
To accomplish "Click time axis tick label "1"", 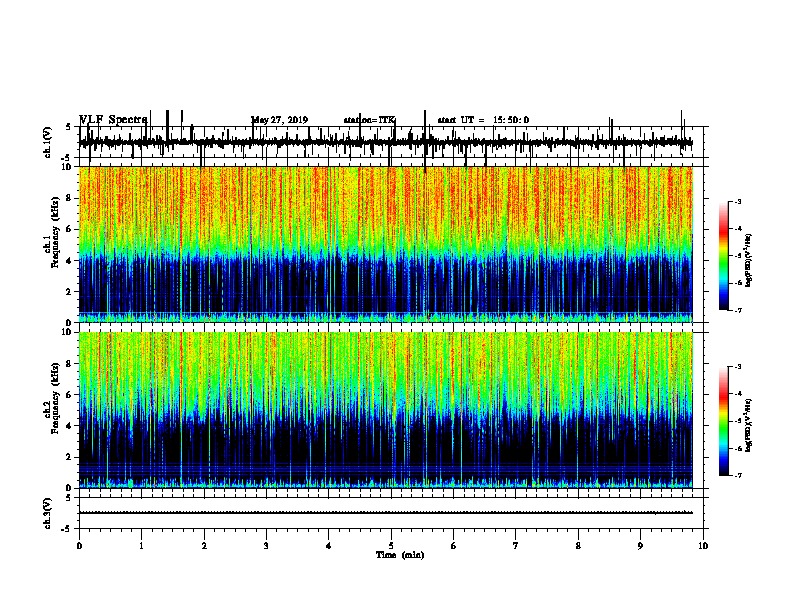I will coord(141,546).
